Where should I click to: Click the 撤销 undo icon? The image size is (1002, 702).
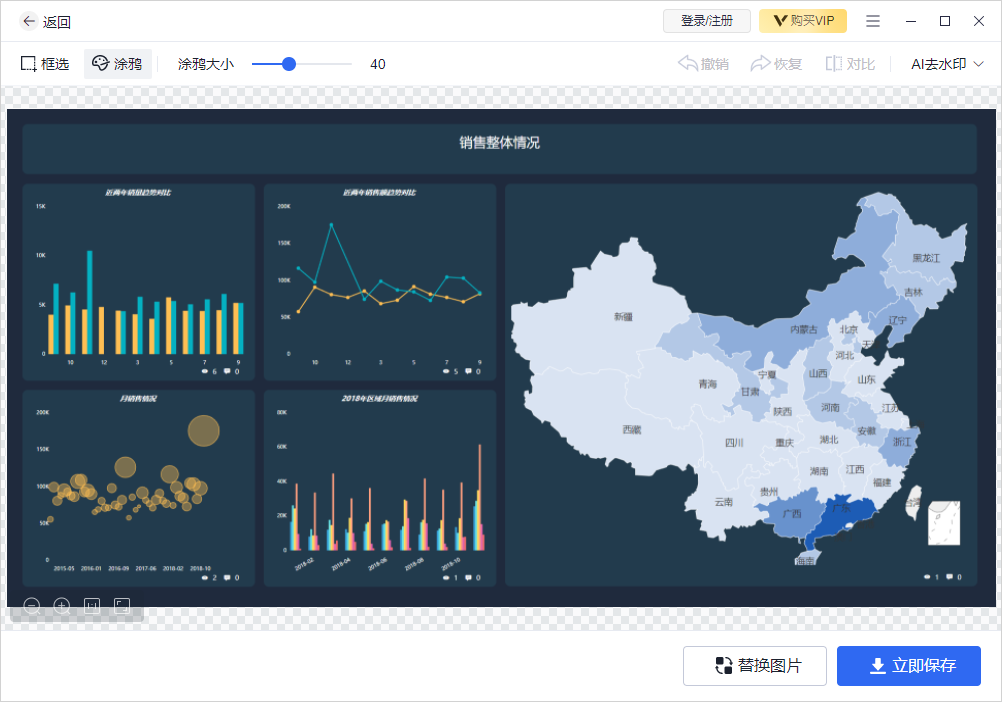pos(704,64)
